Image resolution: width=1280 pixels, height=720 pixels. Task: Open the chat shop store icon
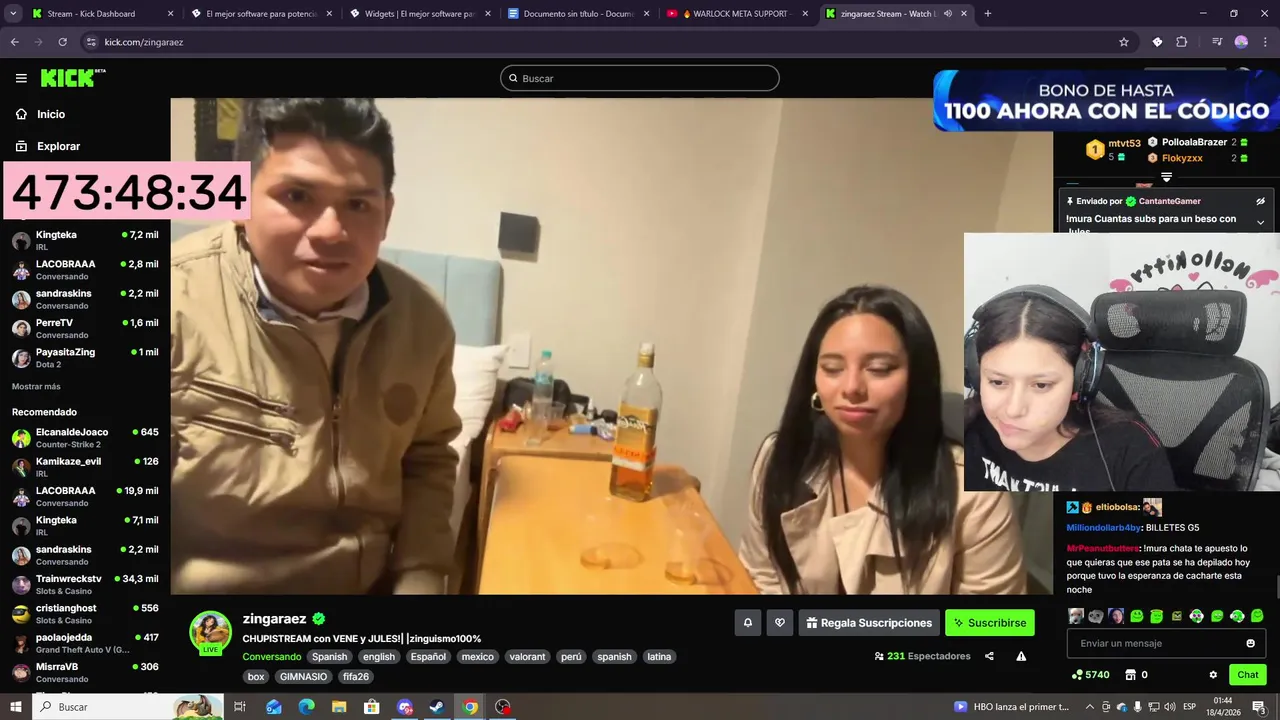(1130, 675)
